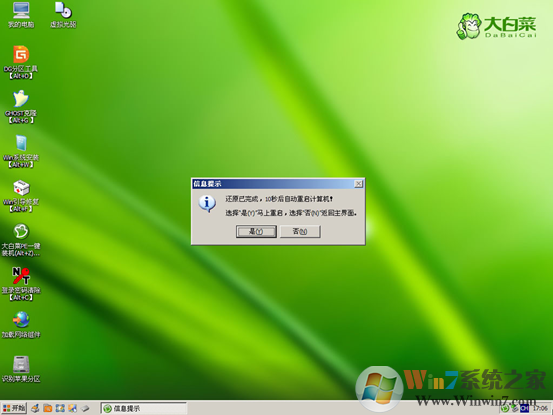This screenshot has width=553, height=415.
Task: Click the 17:06 system clock
Action: coord(540,408)
